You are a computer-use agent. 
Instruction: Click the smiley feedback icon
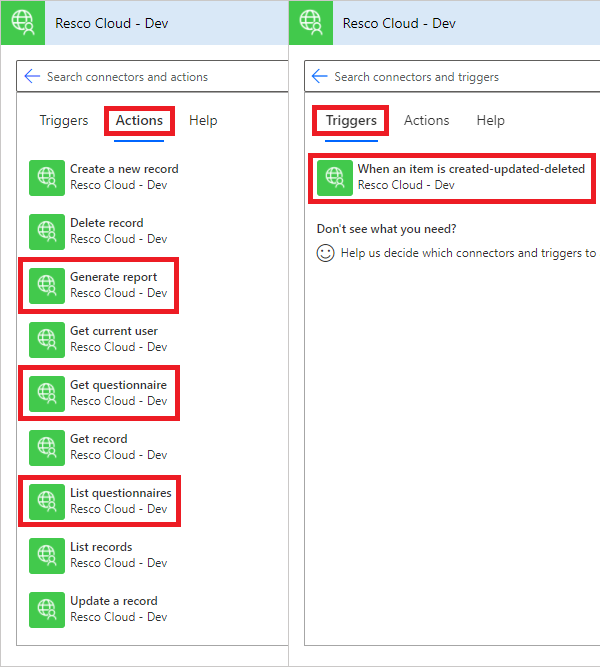click(325, 253)
